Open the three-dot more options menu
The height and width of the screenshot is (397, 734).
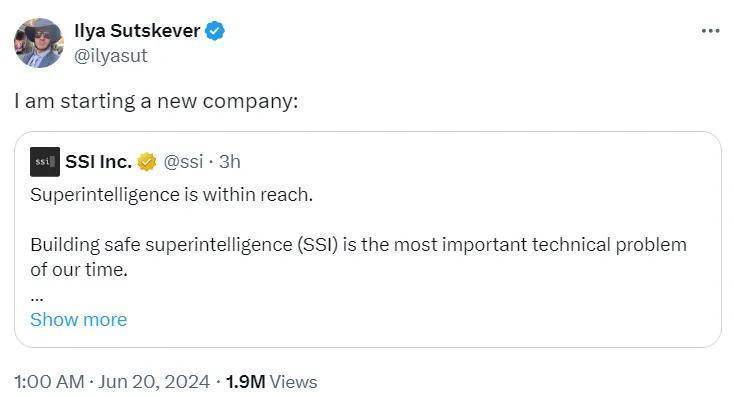(710, 31)
